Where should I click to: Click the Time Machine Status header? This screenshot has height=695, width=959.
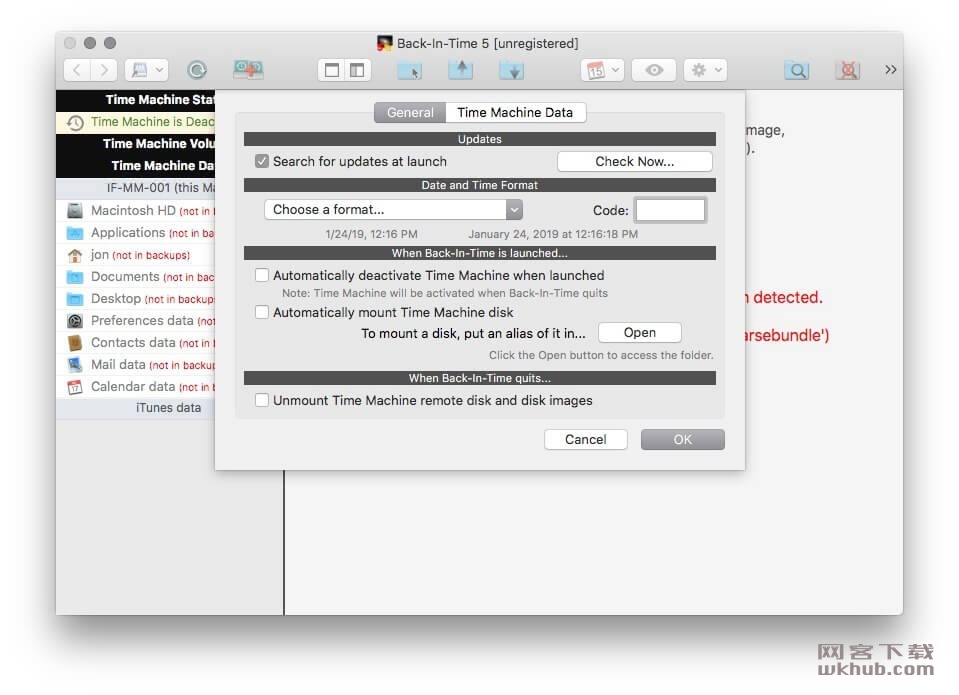point(136,100)
